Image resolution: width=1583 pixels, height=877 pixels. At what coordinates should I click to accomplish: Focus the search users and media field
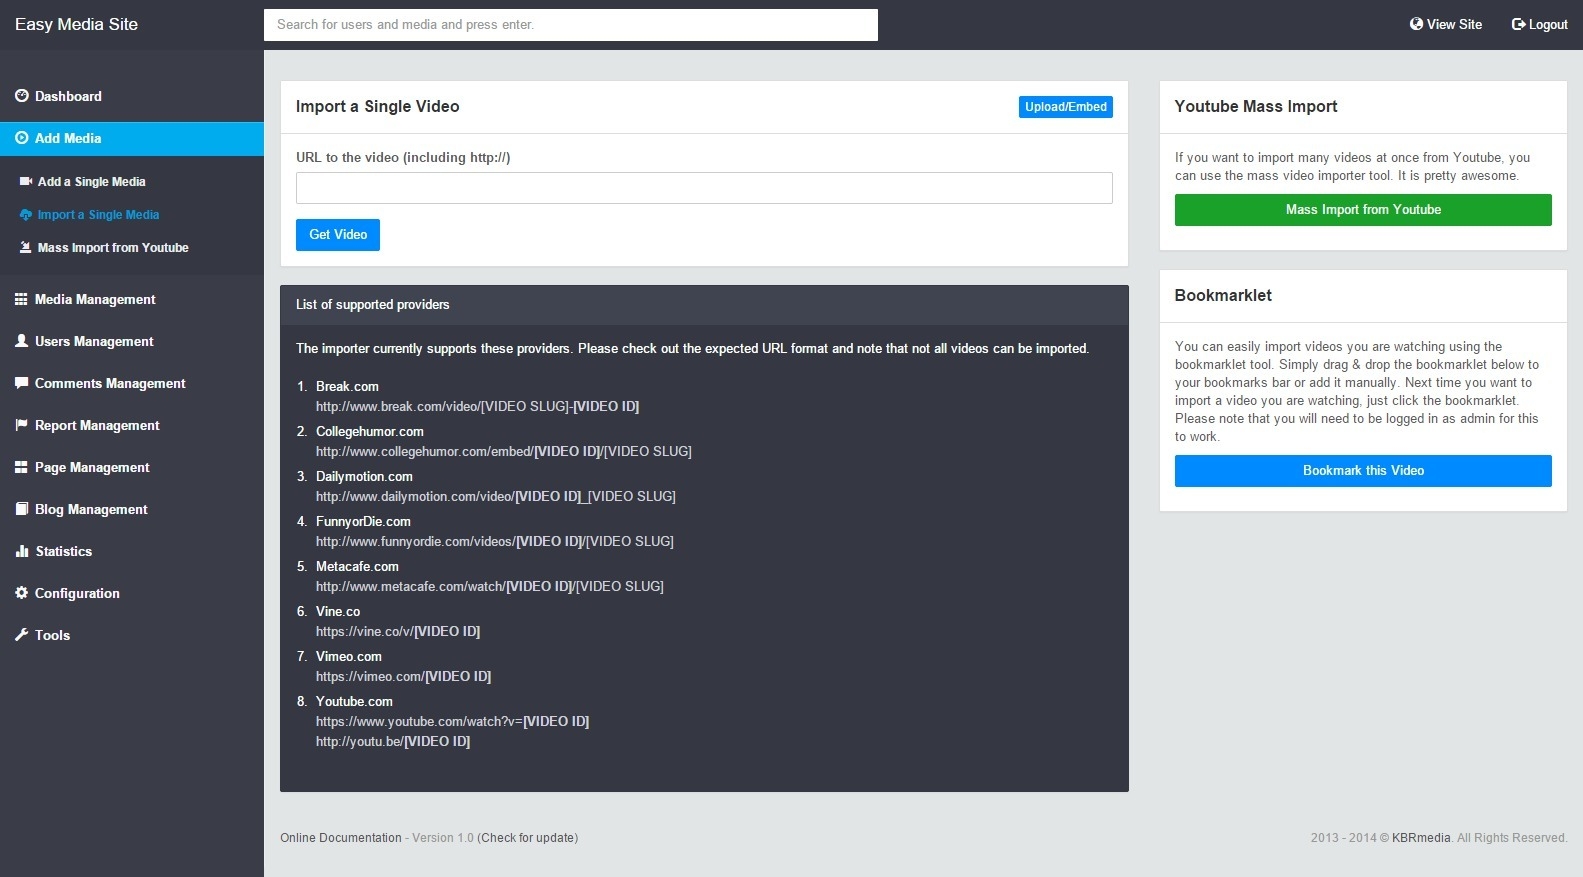click(571, 25)
